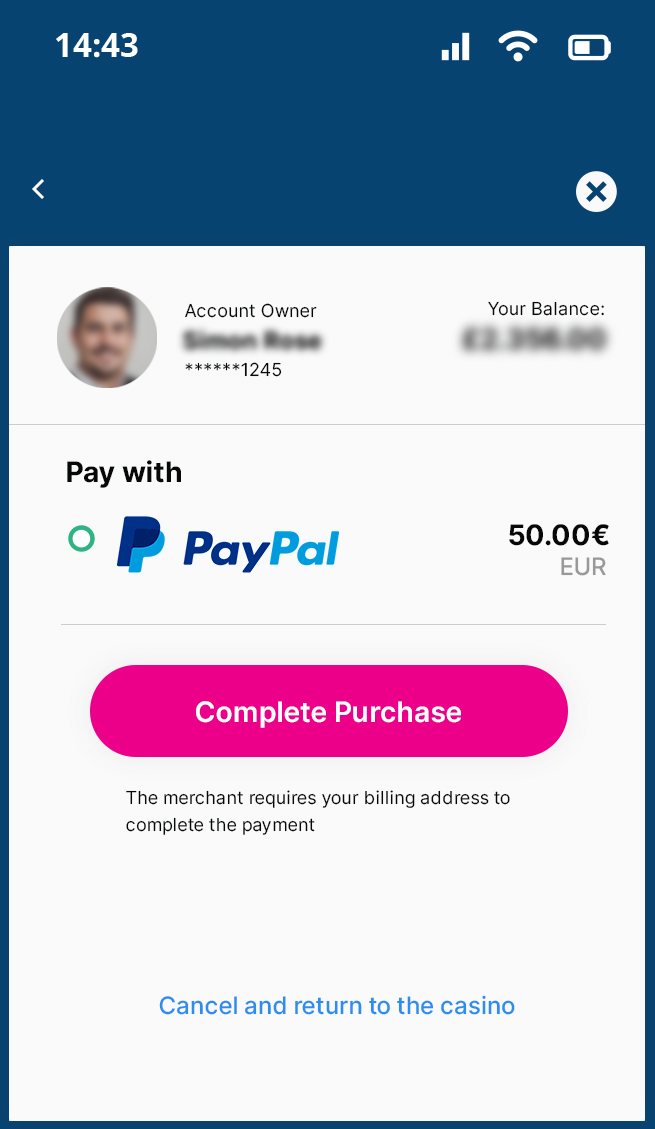Image resolution: width=655 pixels, height=1129 pixels.
Task: Tap the 14:43 clock in status bar
Action: click(x=97, y=45)
